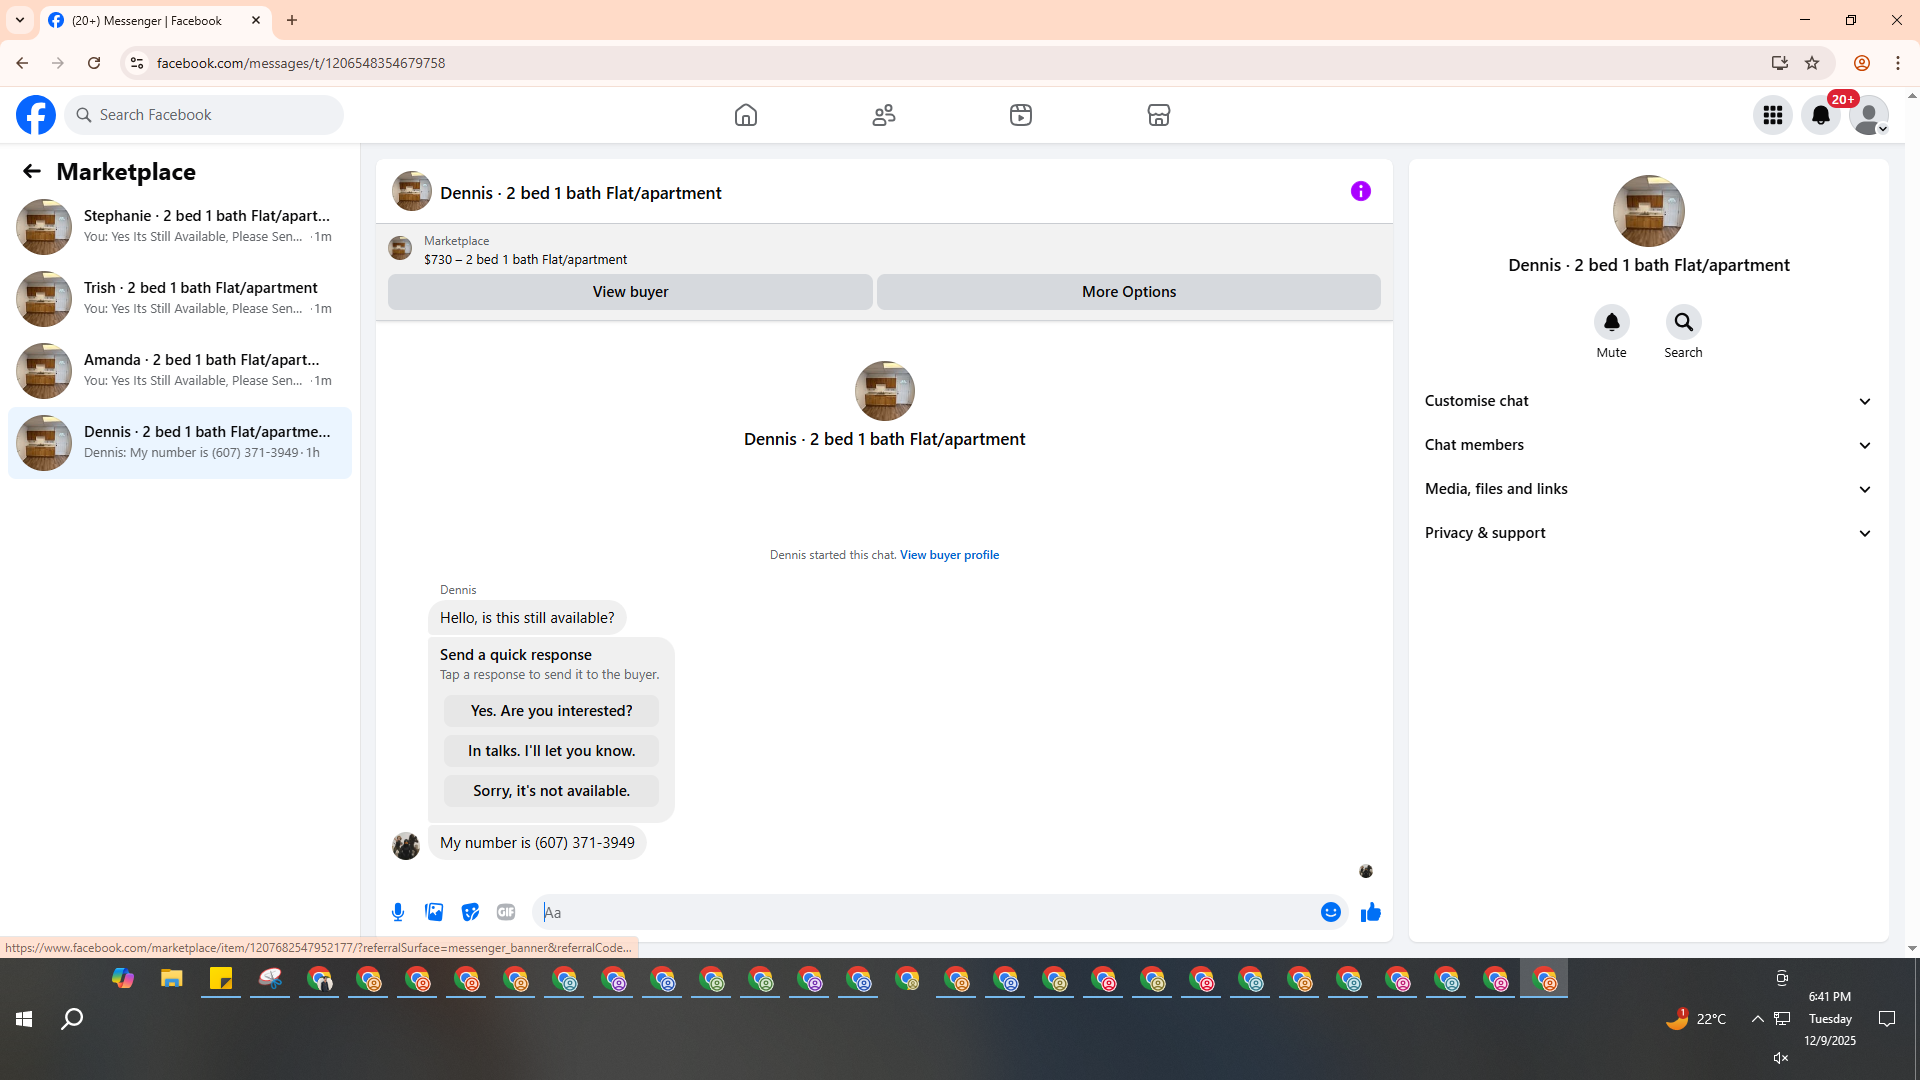This screenshot has height=1080, width=1920.
Task: Send a thumbs-up like
Action: point(1370,912)
